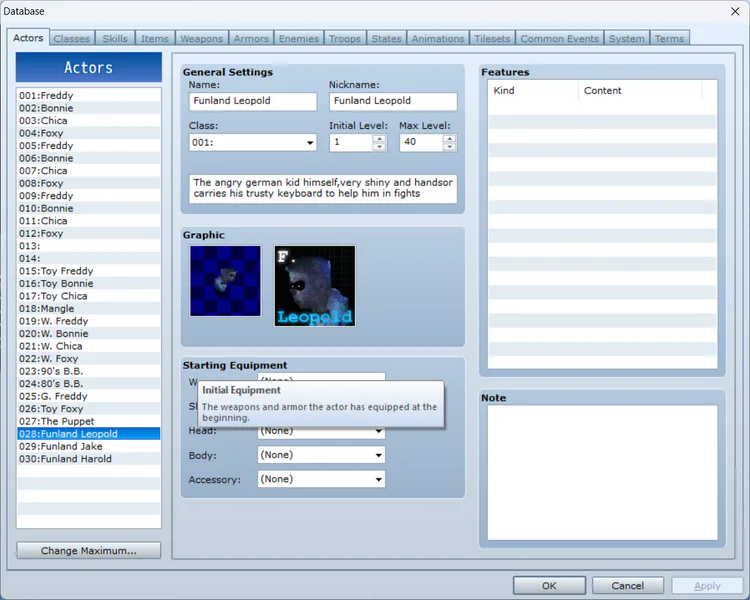Select actor 004:Foxy
The height and width of the screenshot is (600, 750).
point(88,133)
